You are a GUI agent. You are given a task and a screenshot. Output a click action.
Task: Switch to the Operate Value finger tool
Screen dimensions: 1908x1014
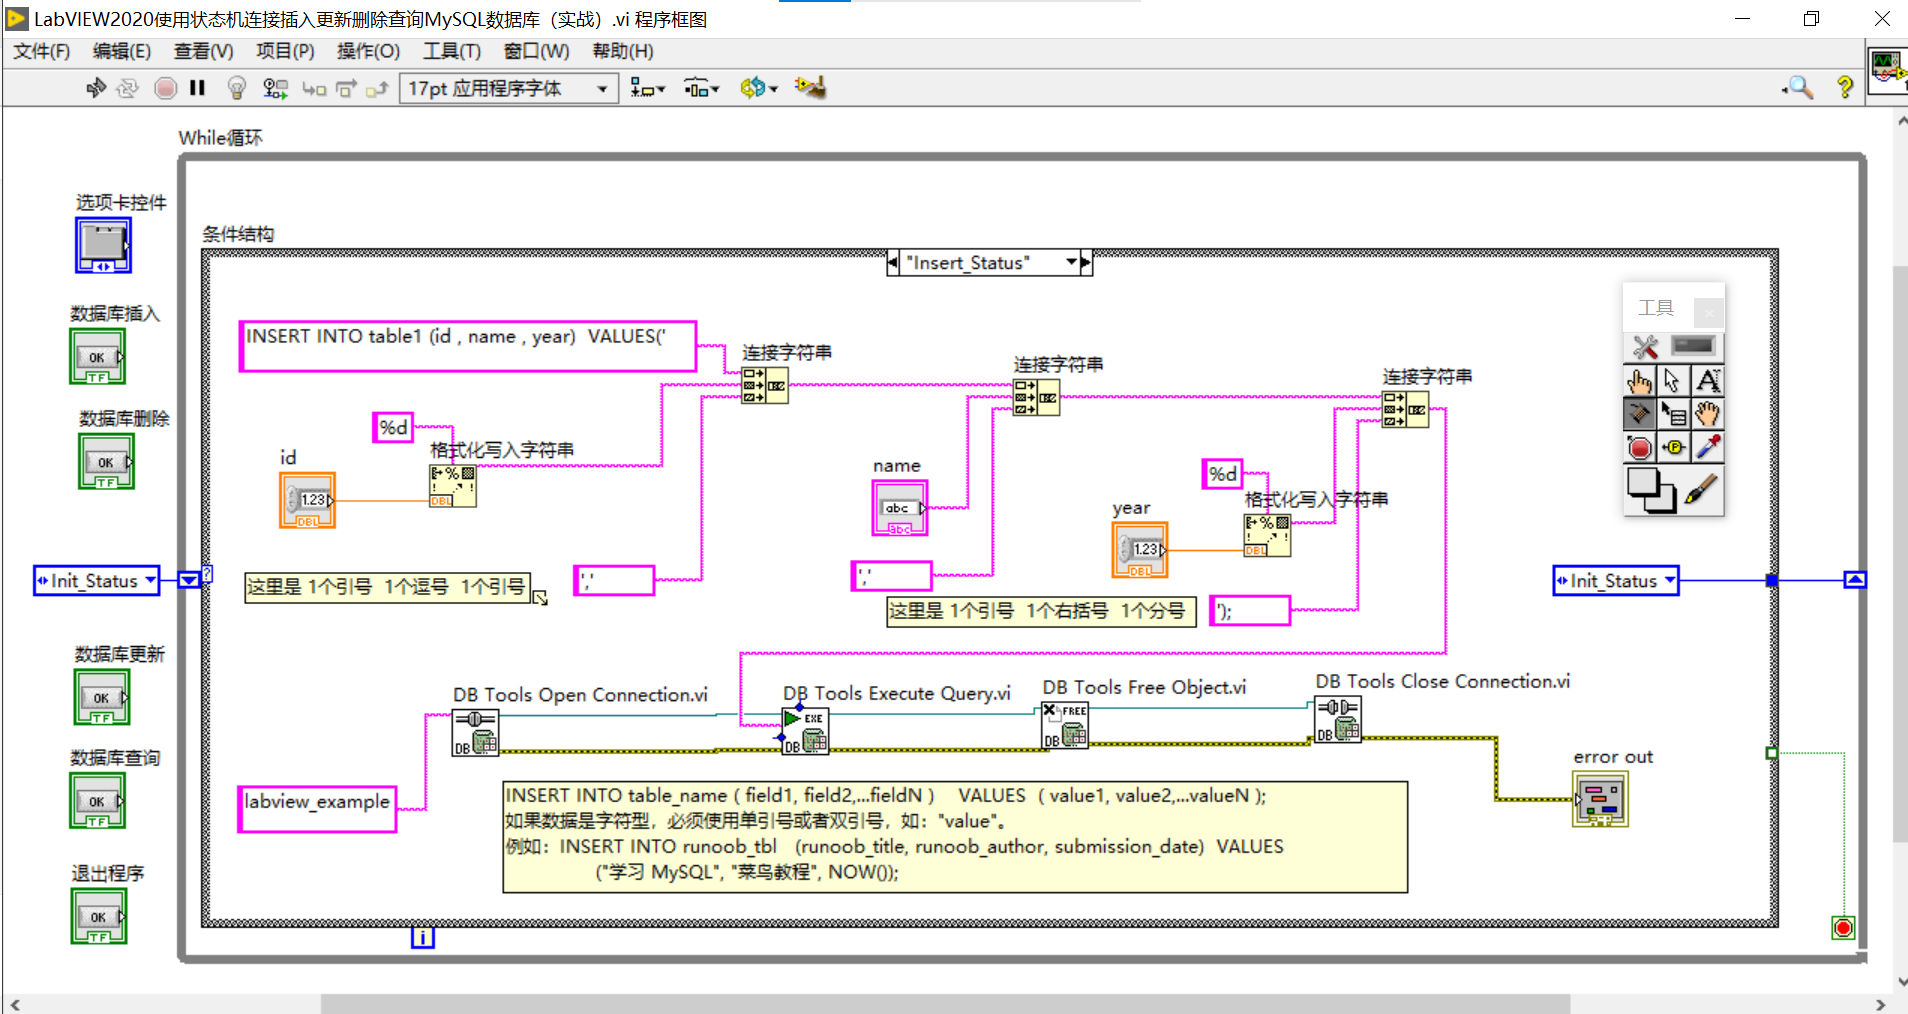tap(1640, 381)
